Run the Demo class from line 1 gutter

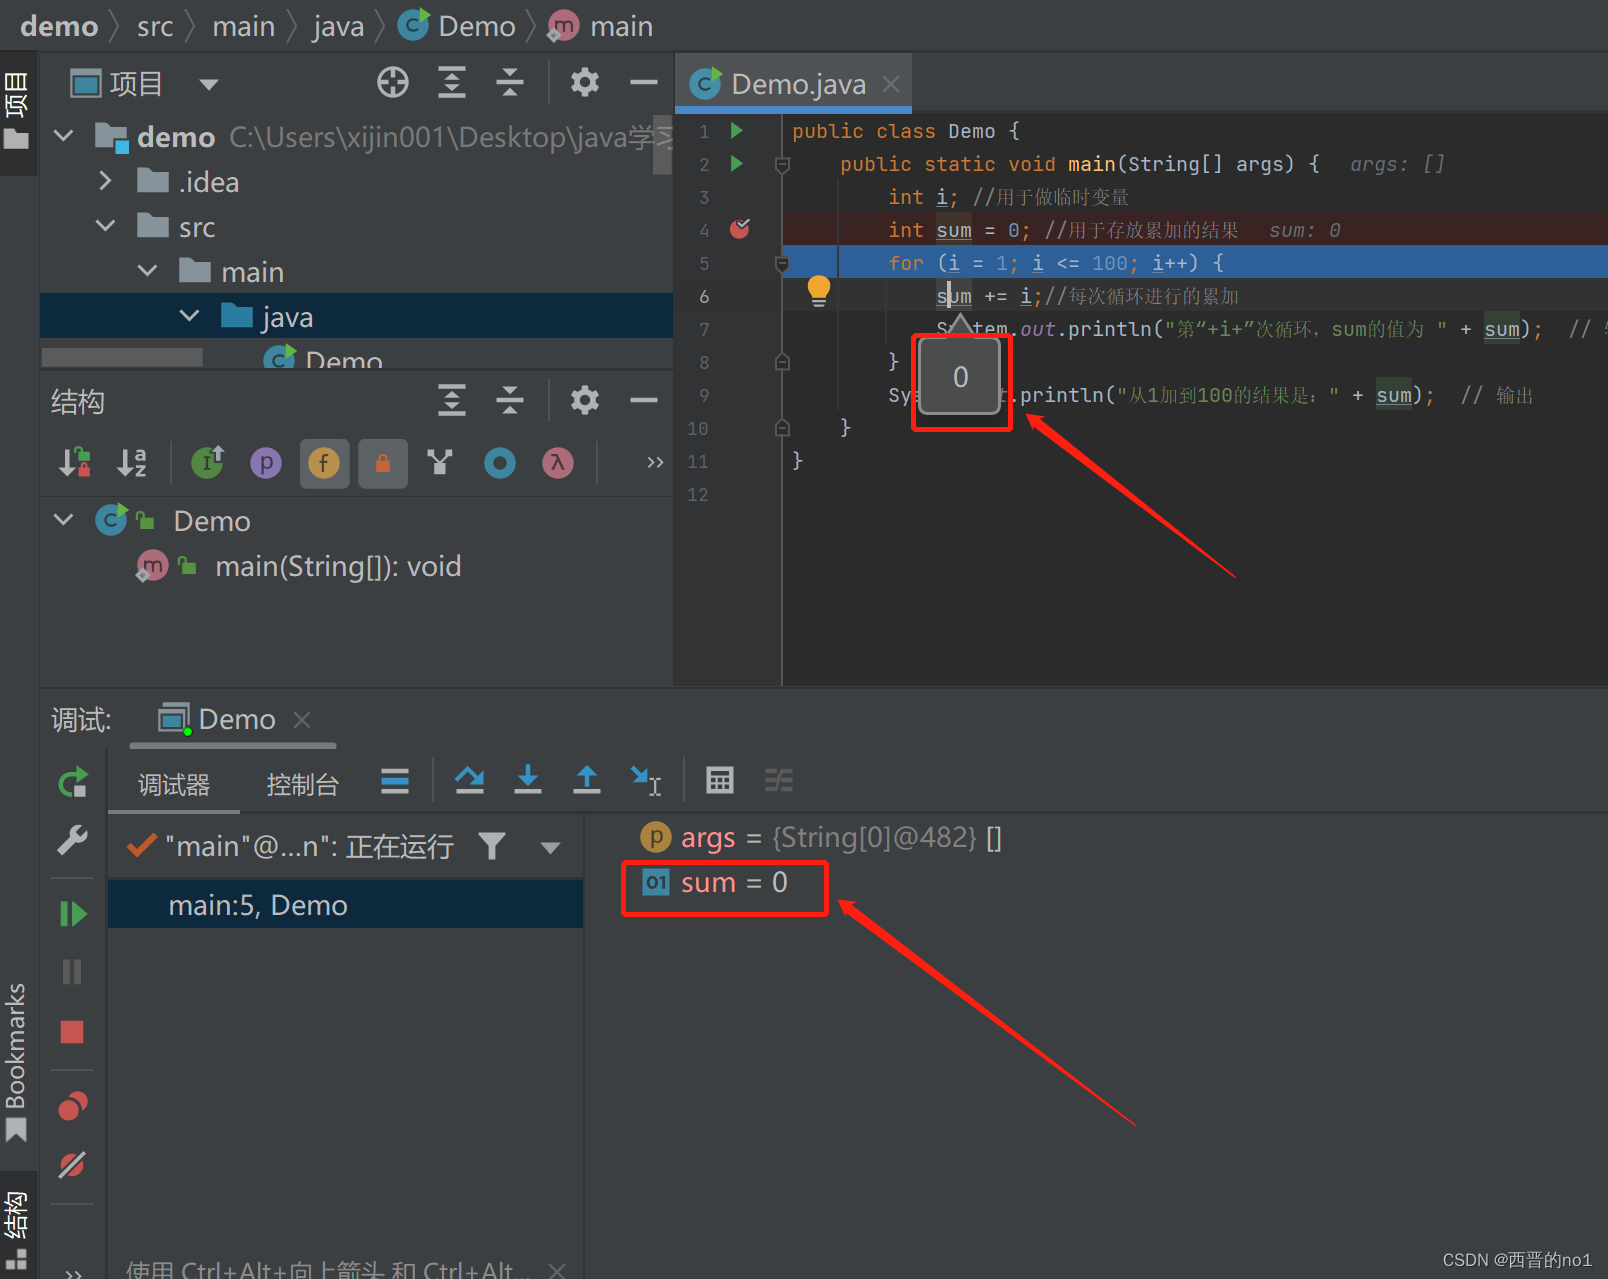[x=737, y=131]
